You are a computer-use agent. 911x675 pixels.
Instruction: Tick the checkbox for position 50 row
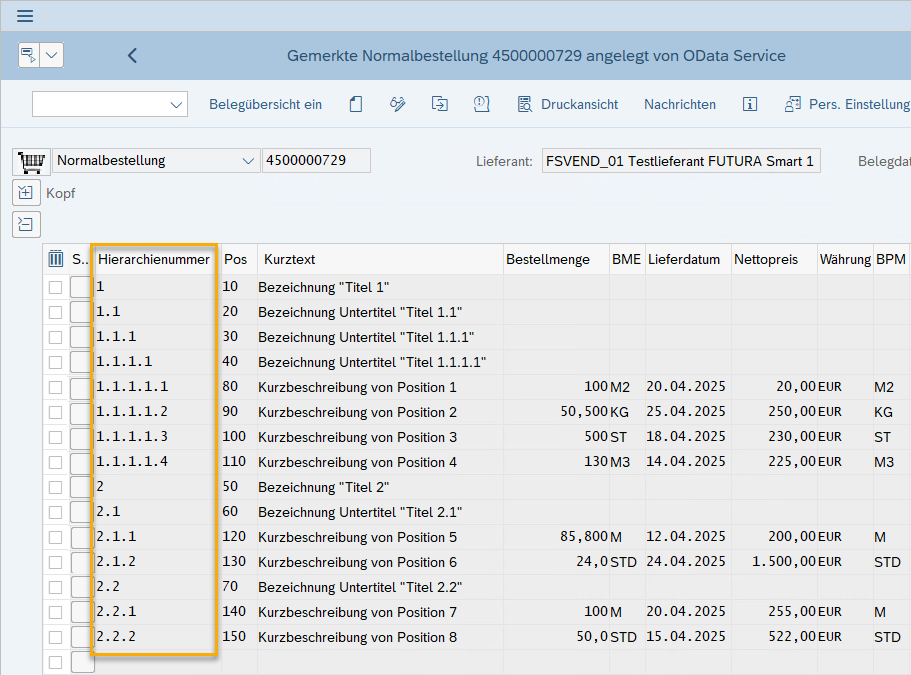pyautogui.click(x=56, y=487)
